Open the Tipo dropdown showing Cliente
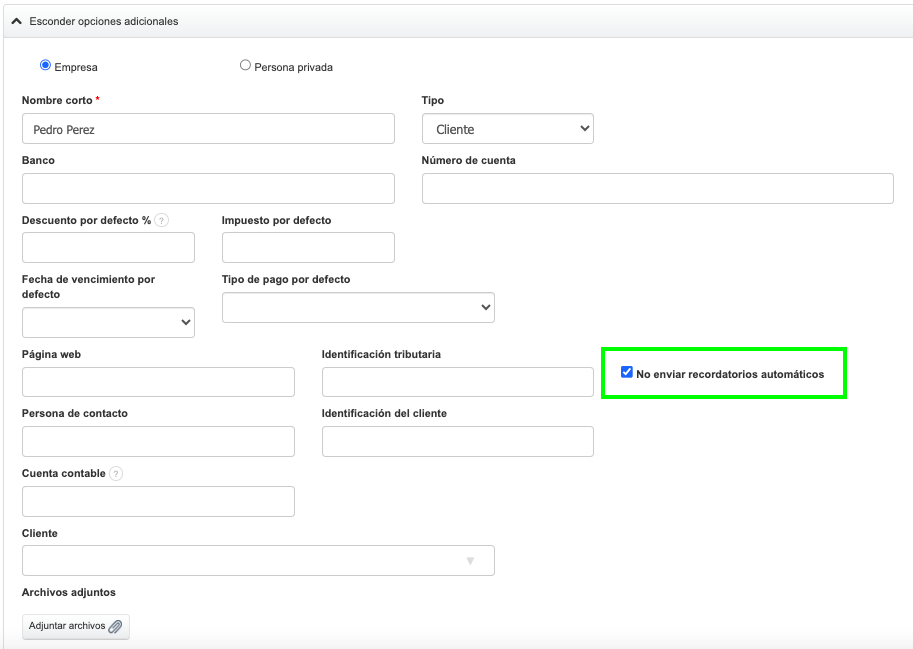The width and height of the screenshot is (913, 649). pyautogui.click(x=507, y=129)
